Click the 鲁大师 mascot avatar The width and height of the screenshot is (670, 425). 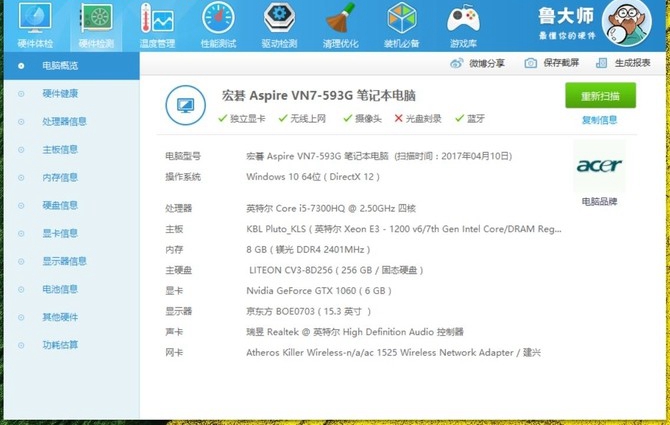click(627, 23)
